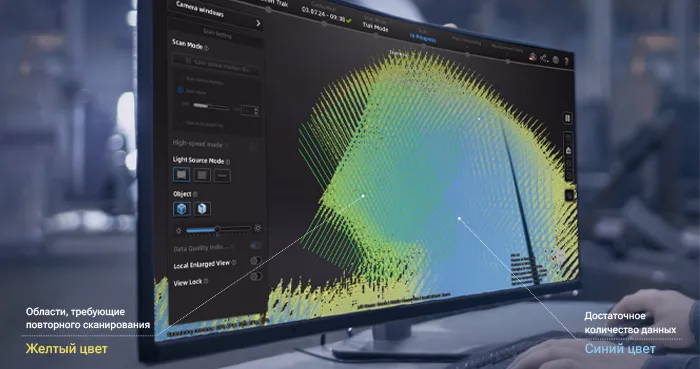The height and width of the screenshot is (369, 700).
Task: Open the Object help icon
Action: pos(196,194)
